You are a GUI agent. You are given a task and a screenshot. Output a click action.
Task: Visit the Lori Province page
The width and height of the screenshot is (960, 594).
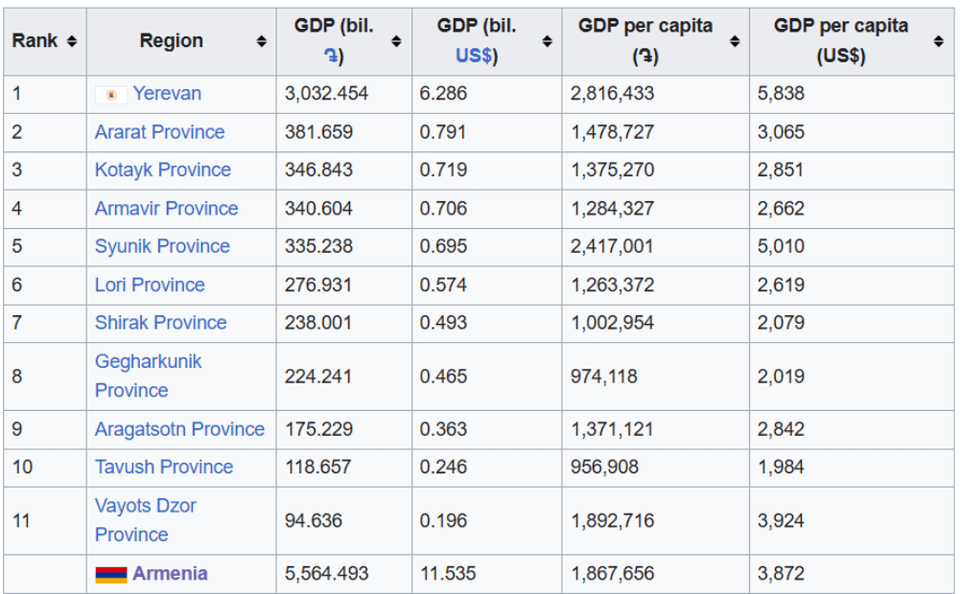pos(150,285)
